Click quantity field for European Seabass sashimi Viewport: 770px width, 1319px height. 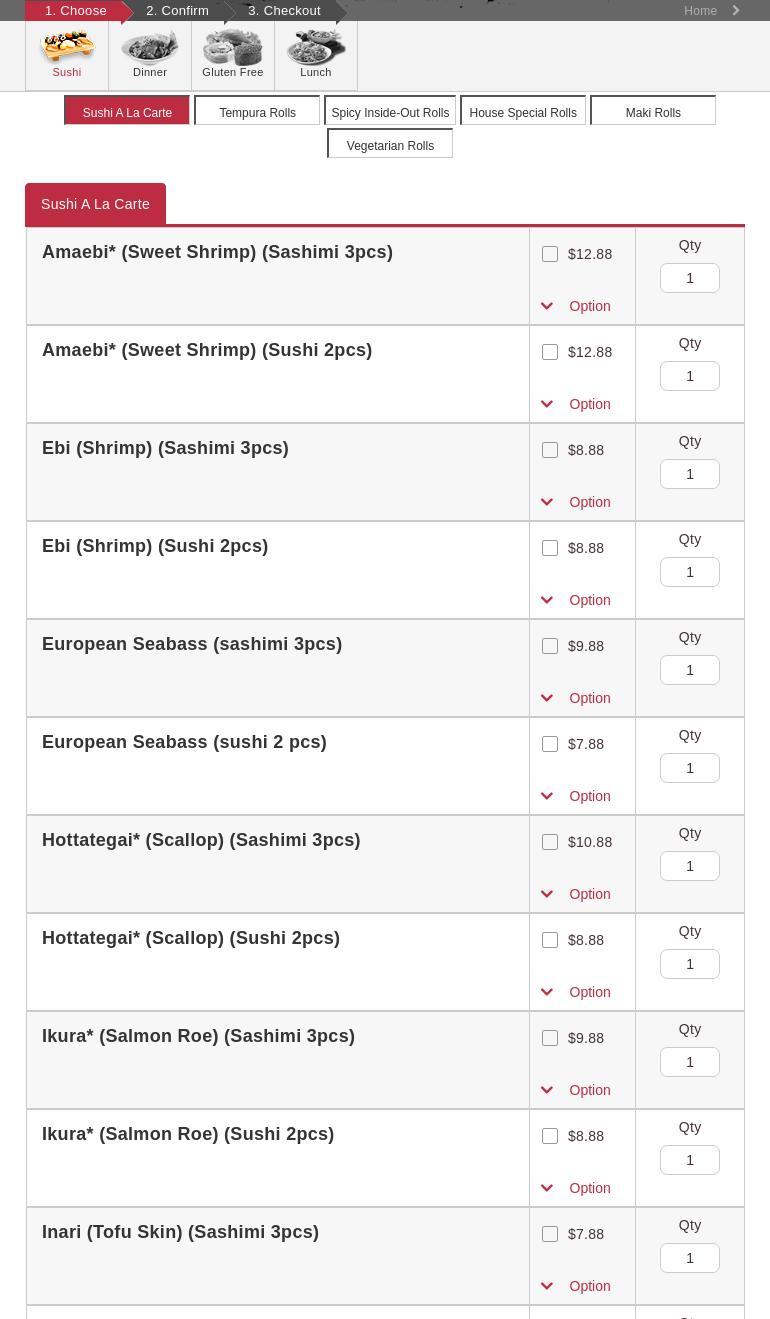click(690, 670)
